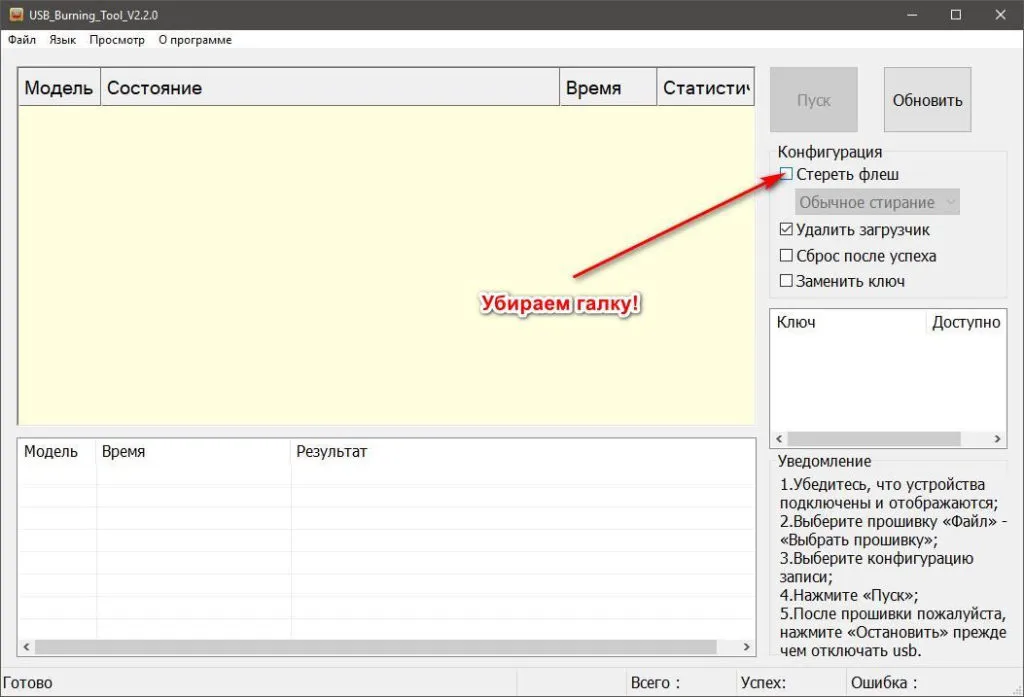Viewport: 1024px width, 697px height.
Task: Click the Готово status bar text
Action: coord(27,683)
